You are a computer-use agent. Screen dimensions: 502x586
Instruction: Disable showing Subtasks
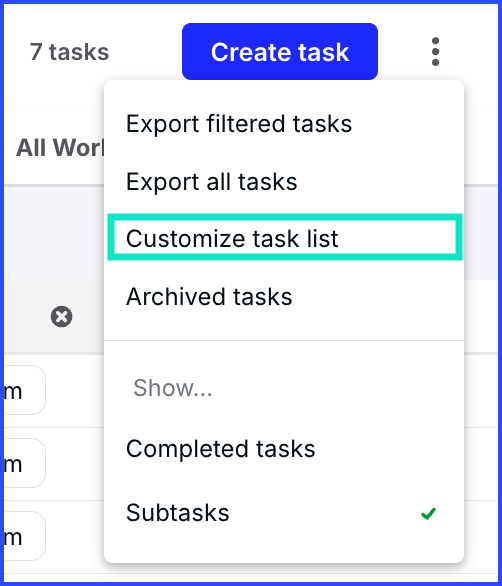(284, 512)
